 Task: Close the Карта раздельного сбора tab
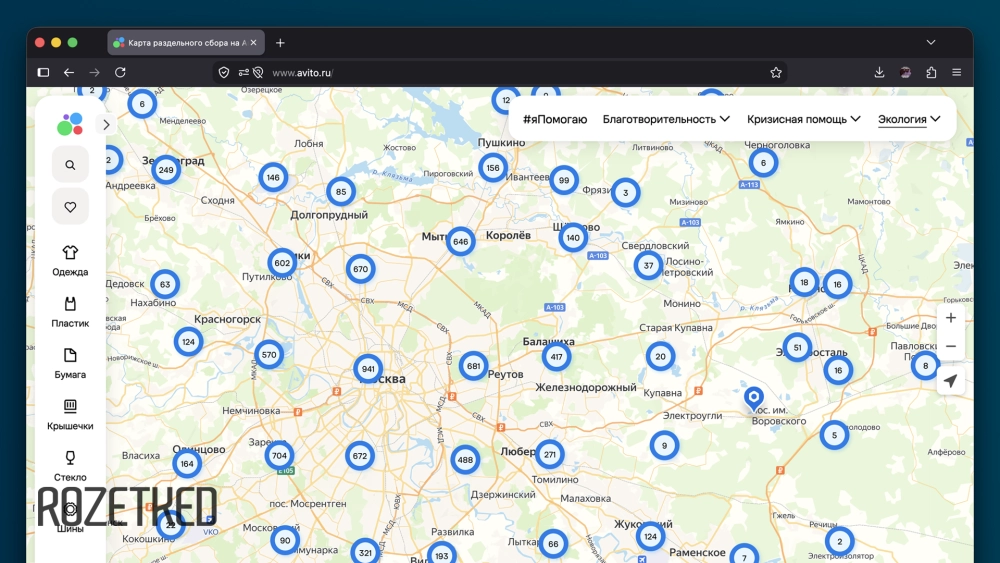(x=253, y=43)
